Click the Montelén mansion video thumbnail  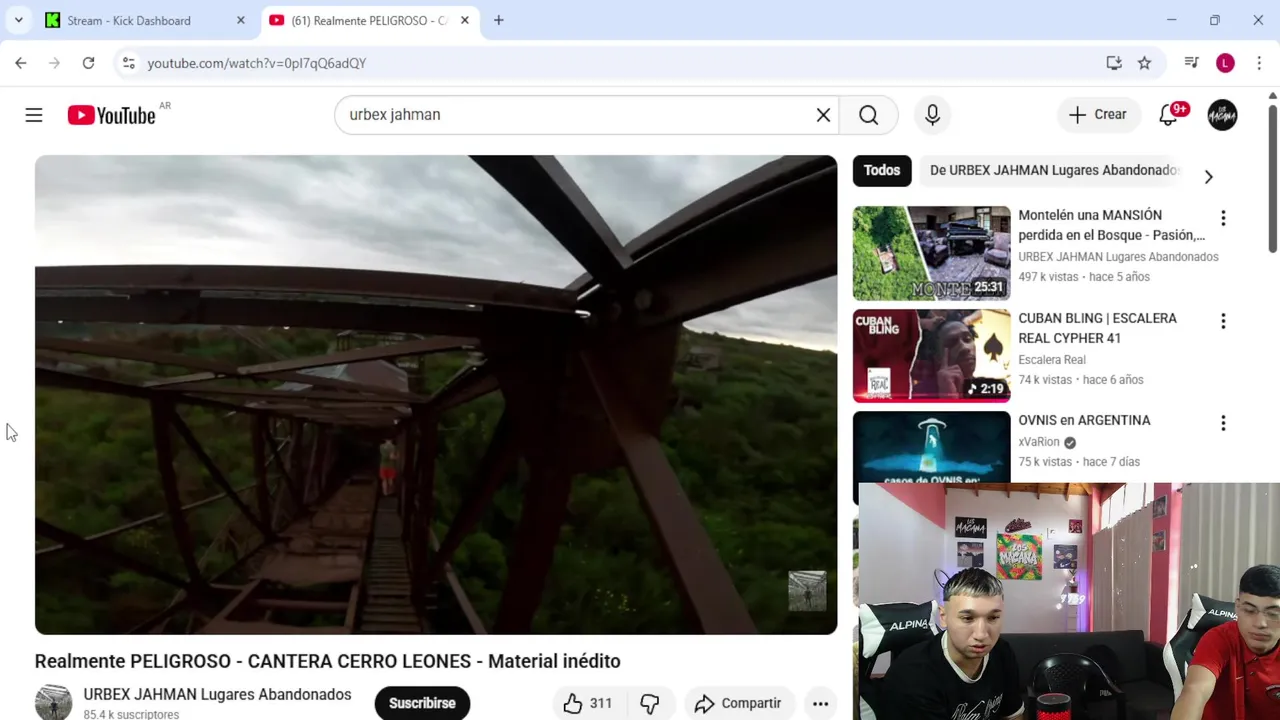931,252
